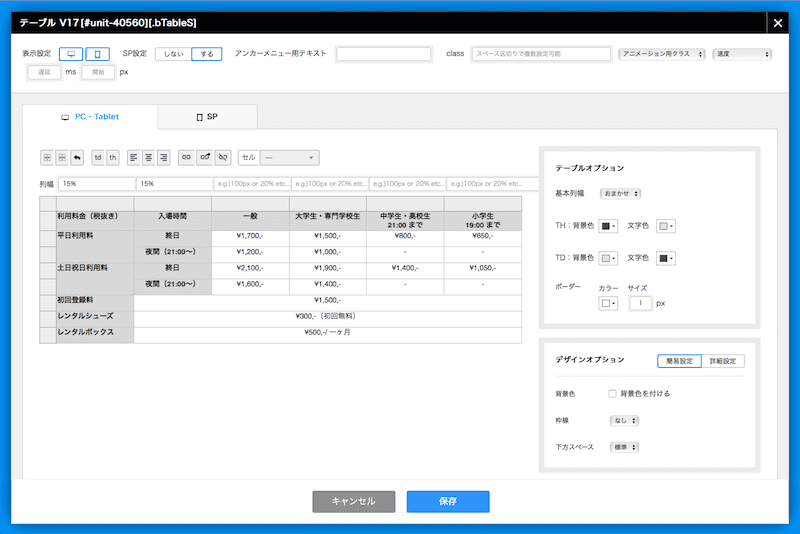Screen dimensions: 800x534
Task: Select the 入場時間 header cell
Action: (x=172, y=220)
